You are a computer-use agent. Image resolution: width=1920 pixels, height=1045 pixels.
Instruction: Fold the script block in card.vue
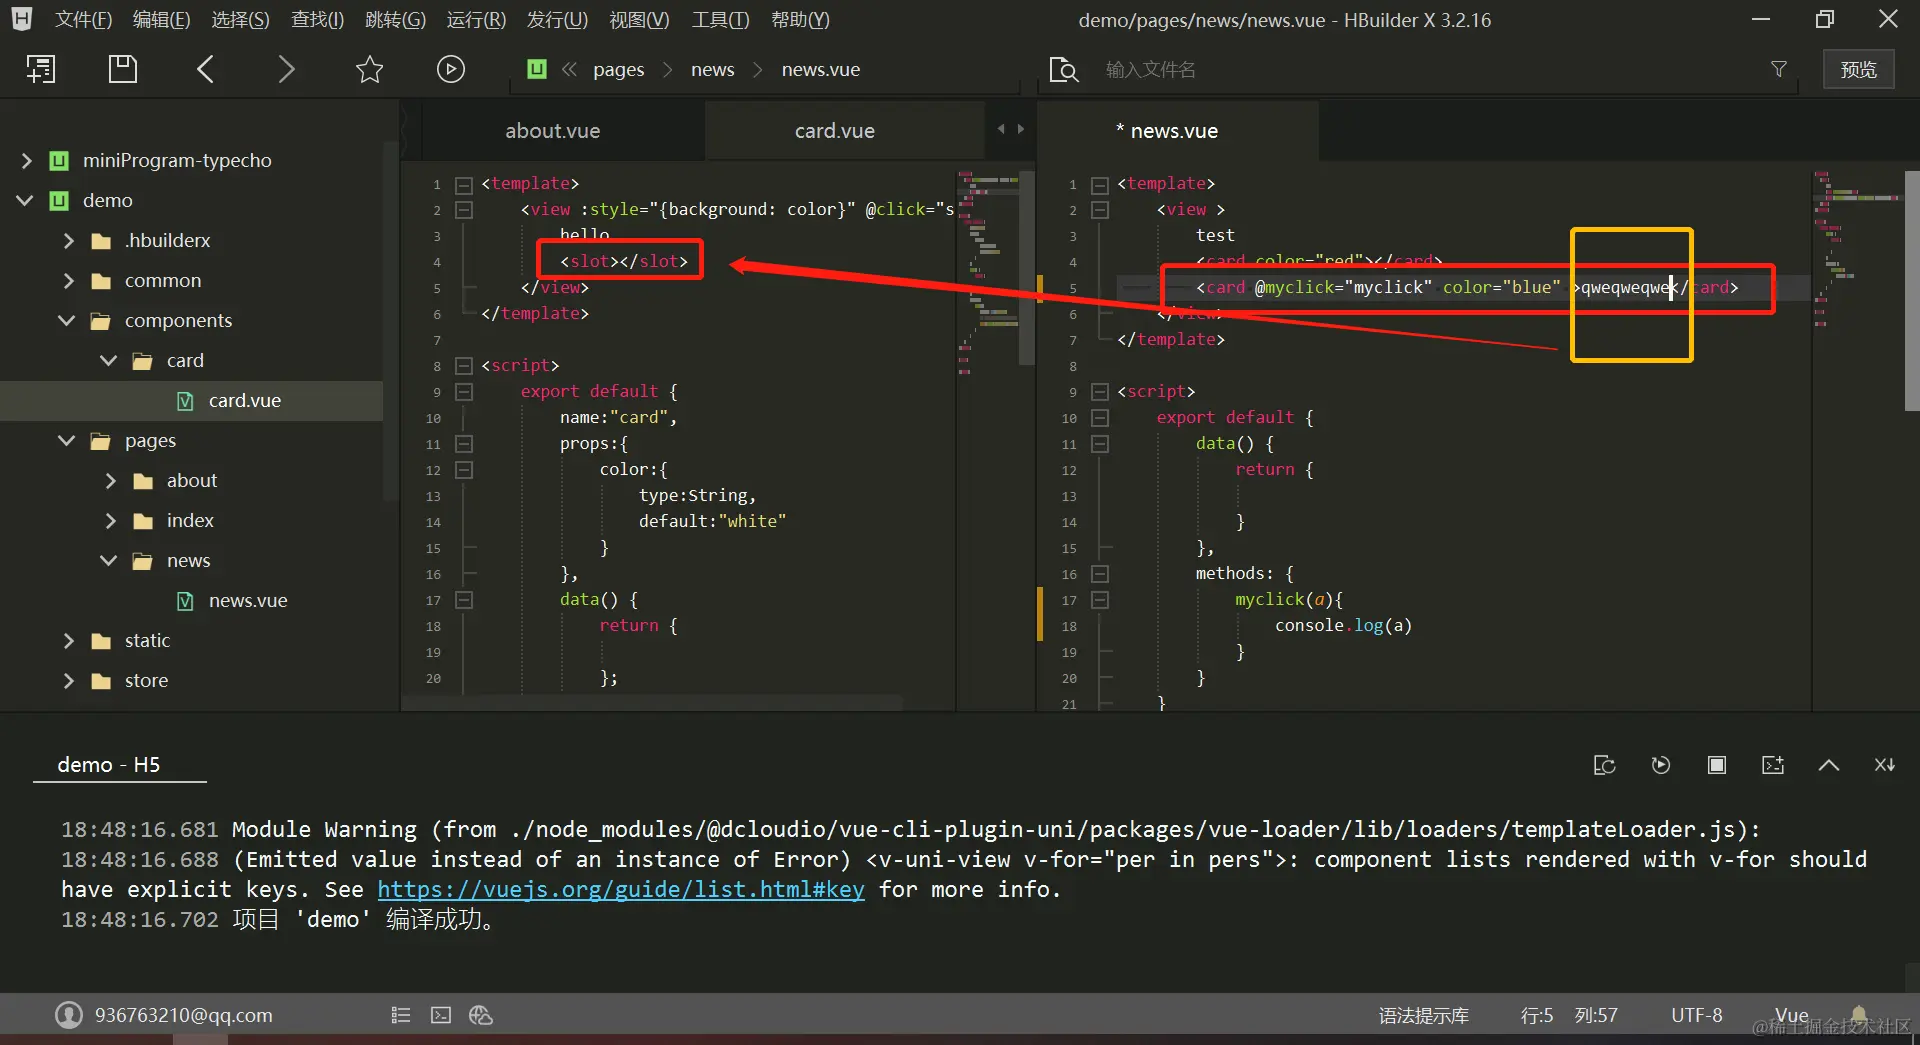[x=464, y=366]
